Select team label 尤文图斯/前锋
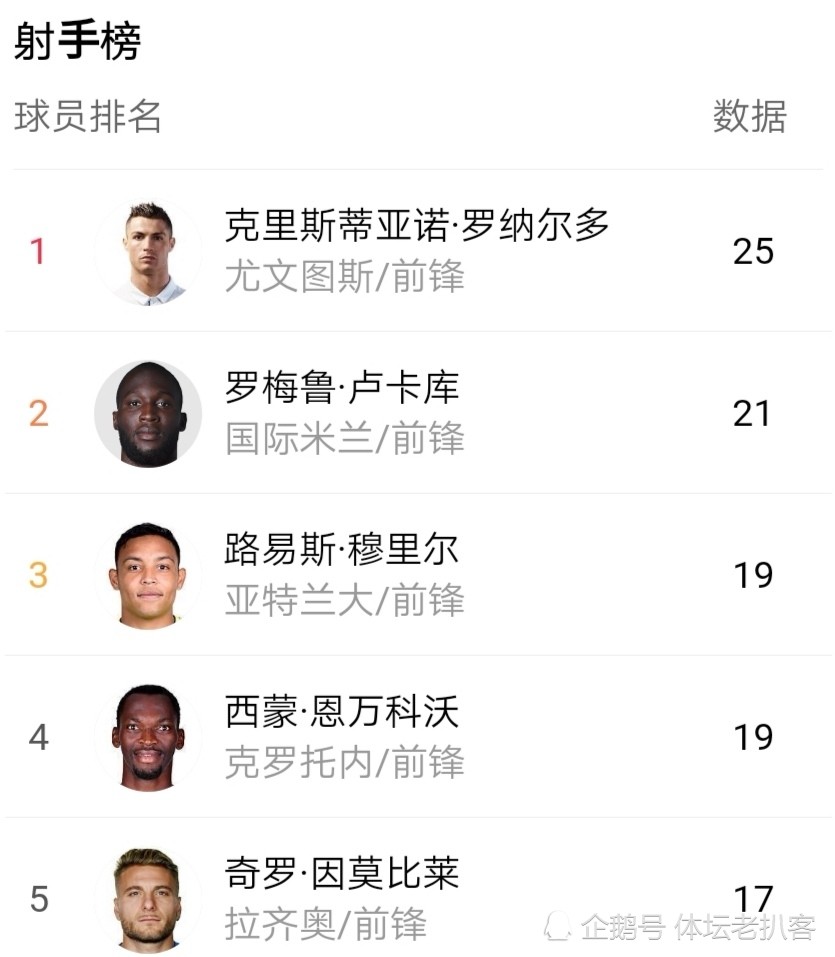This screenshot has width=835, height=957. click(x=345, y=276)
